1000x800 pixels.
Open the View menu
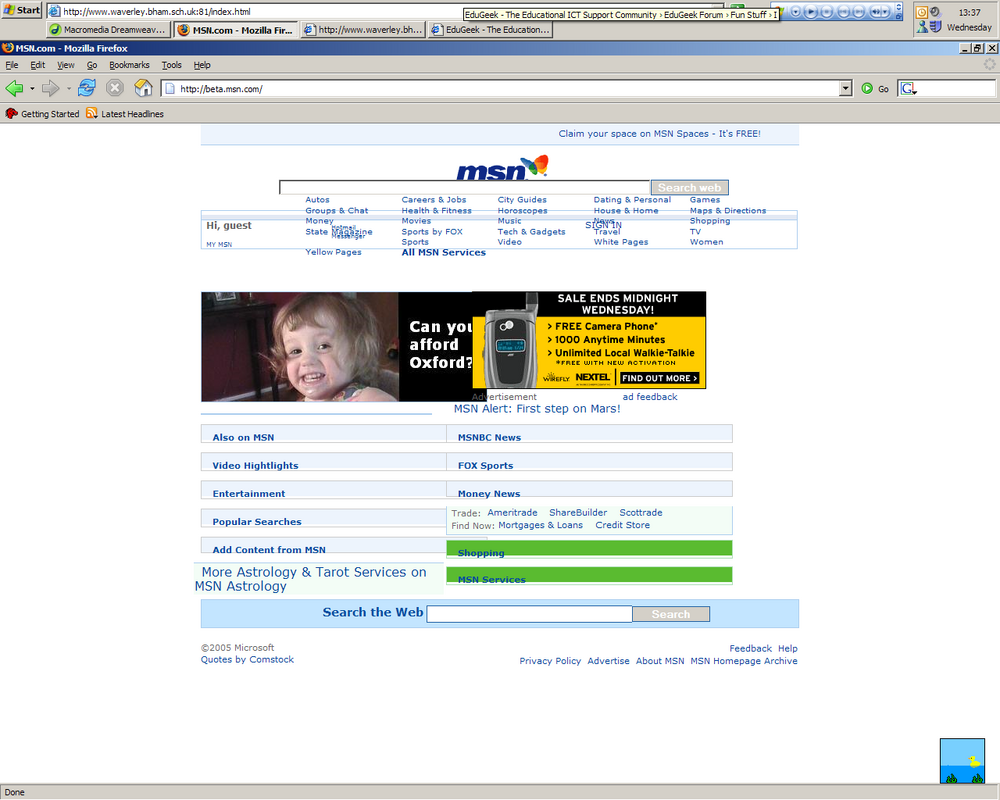point(66,65)
